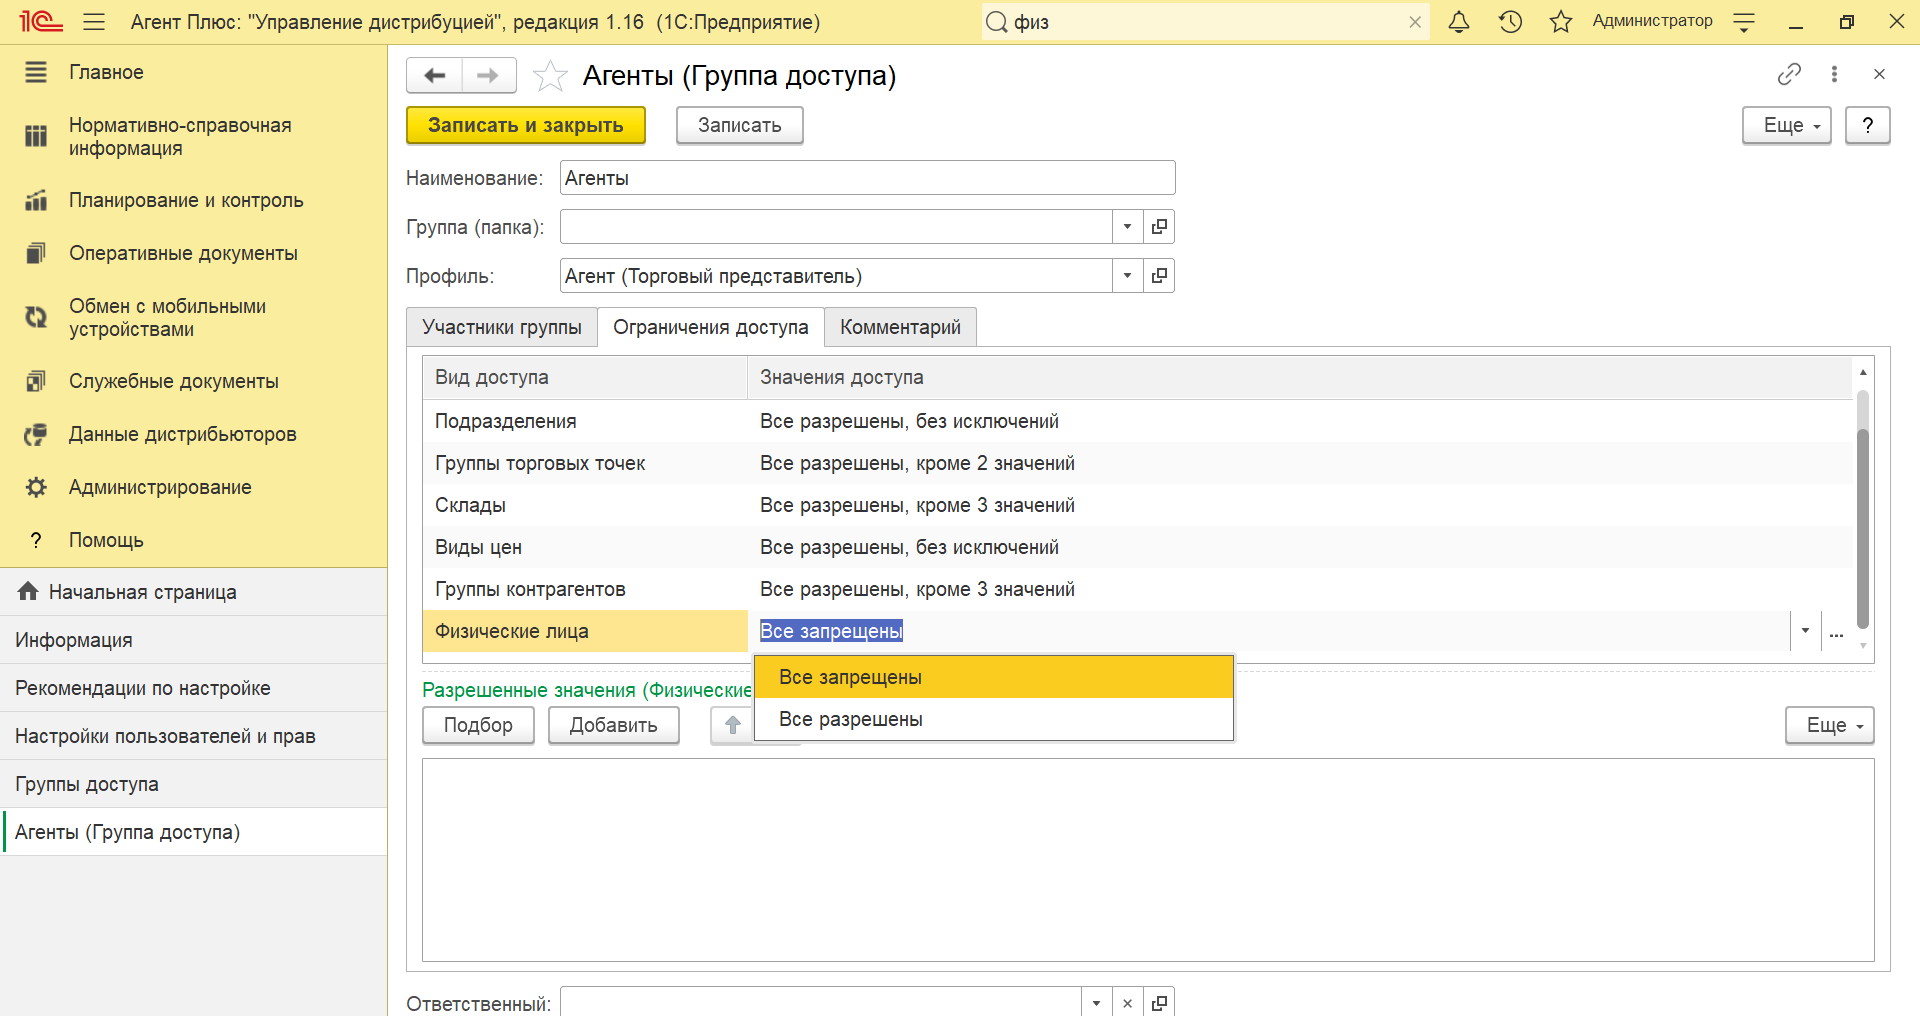Screen dimensions: 1920x1016
Task: Switch to Участники группы tab
Action: [502, 327]
